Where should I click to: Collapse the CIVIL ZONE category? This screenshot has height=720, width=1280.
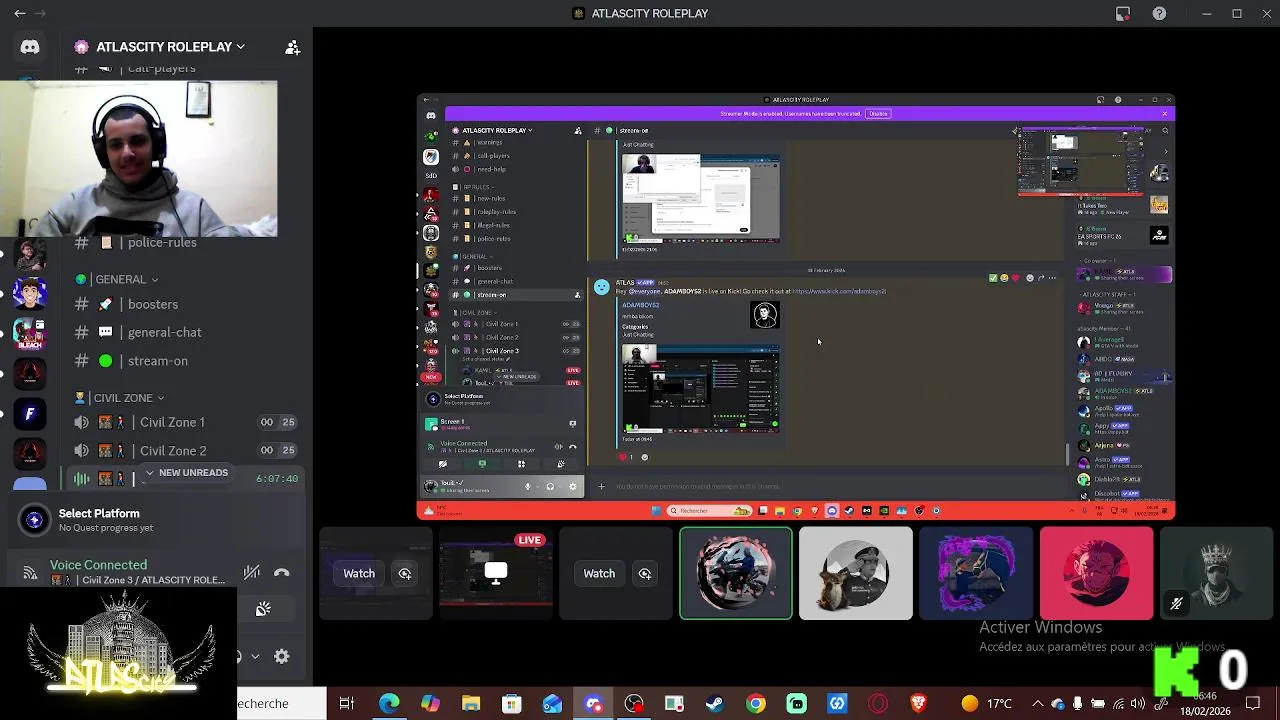coord(122,397)
